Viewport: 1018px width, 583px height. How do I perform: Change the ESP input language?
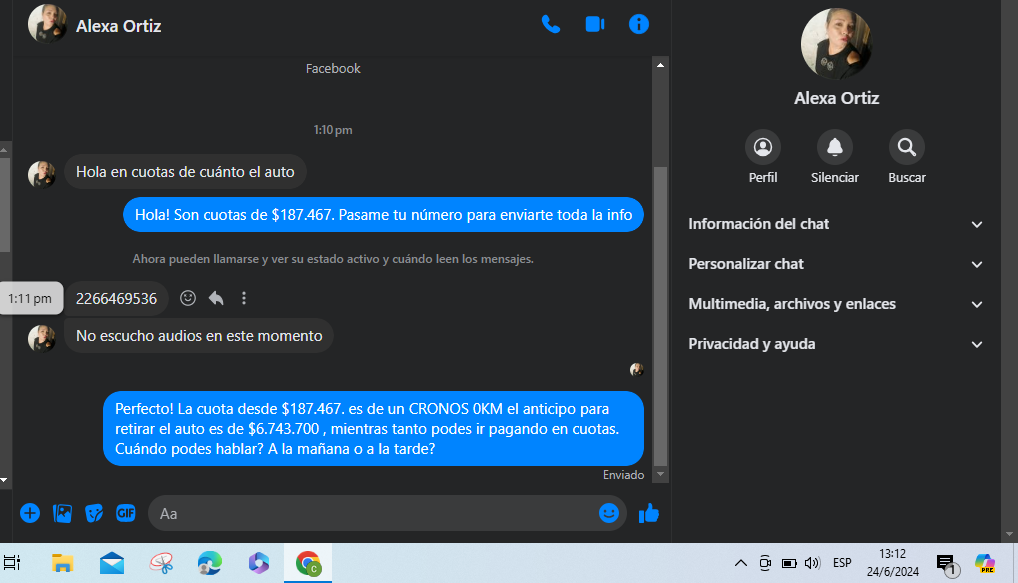842,563
